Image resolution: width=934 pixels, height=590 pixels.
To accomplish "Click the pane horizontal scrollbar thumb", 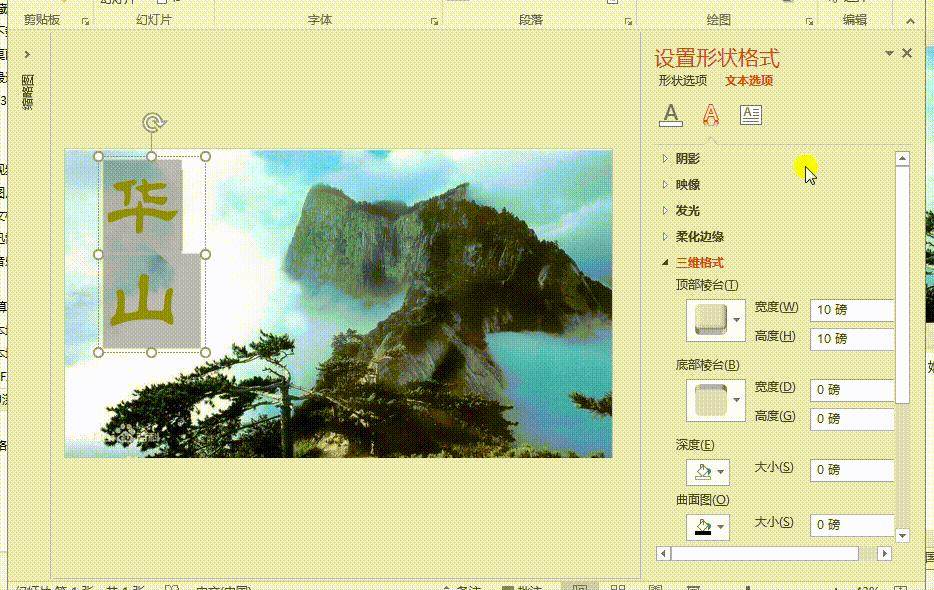I will 765,554.
